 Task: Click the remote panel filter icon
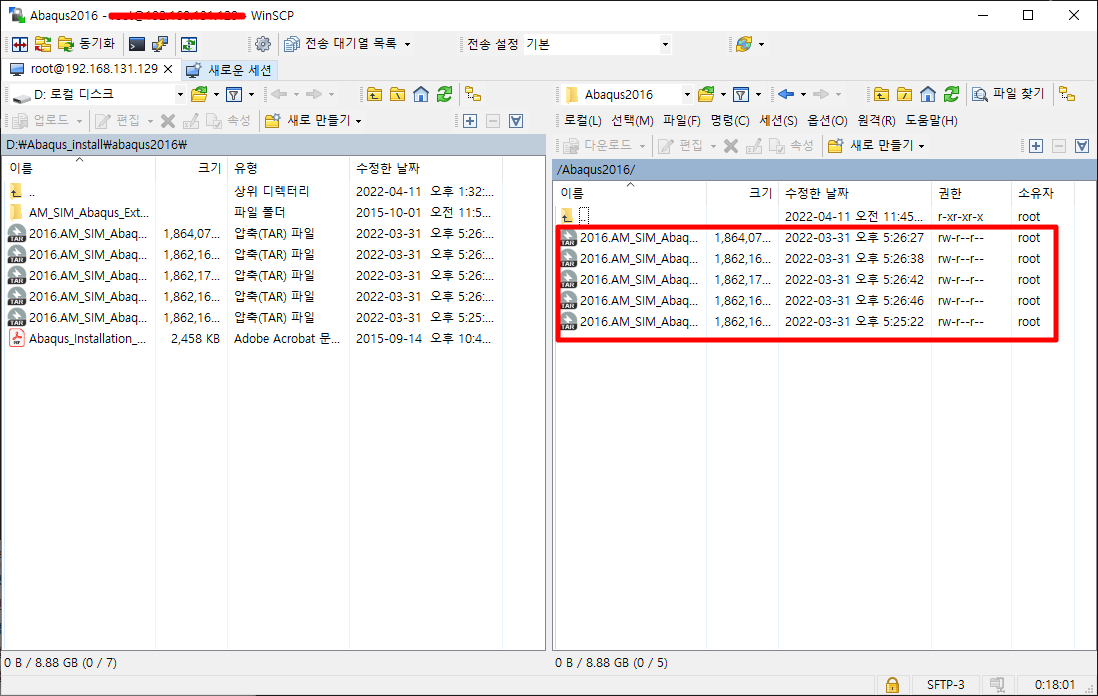pyautogui.click(x=741, y=95)
